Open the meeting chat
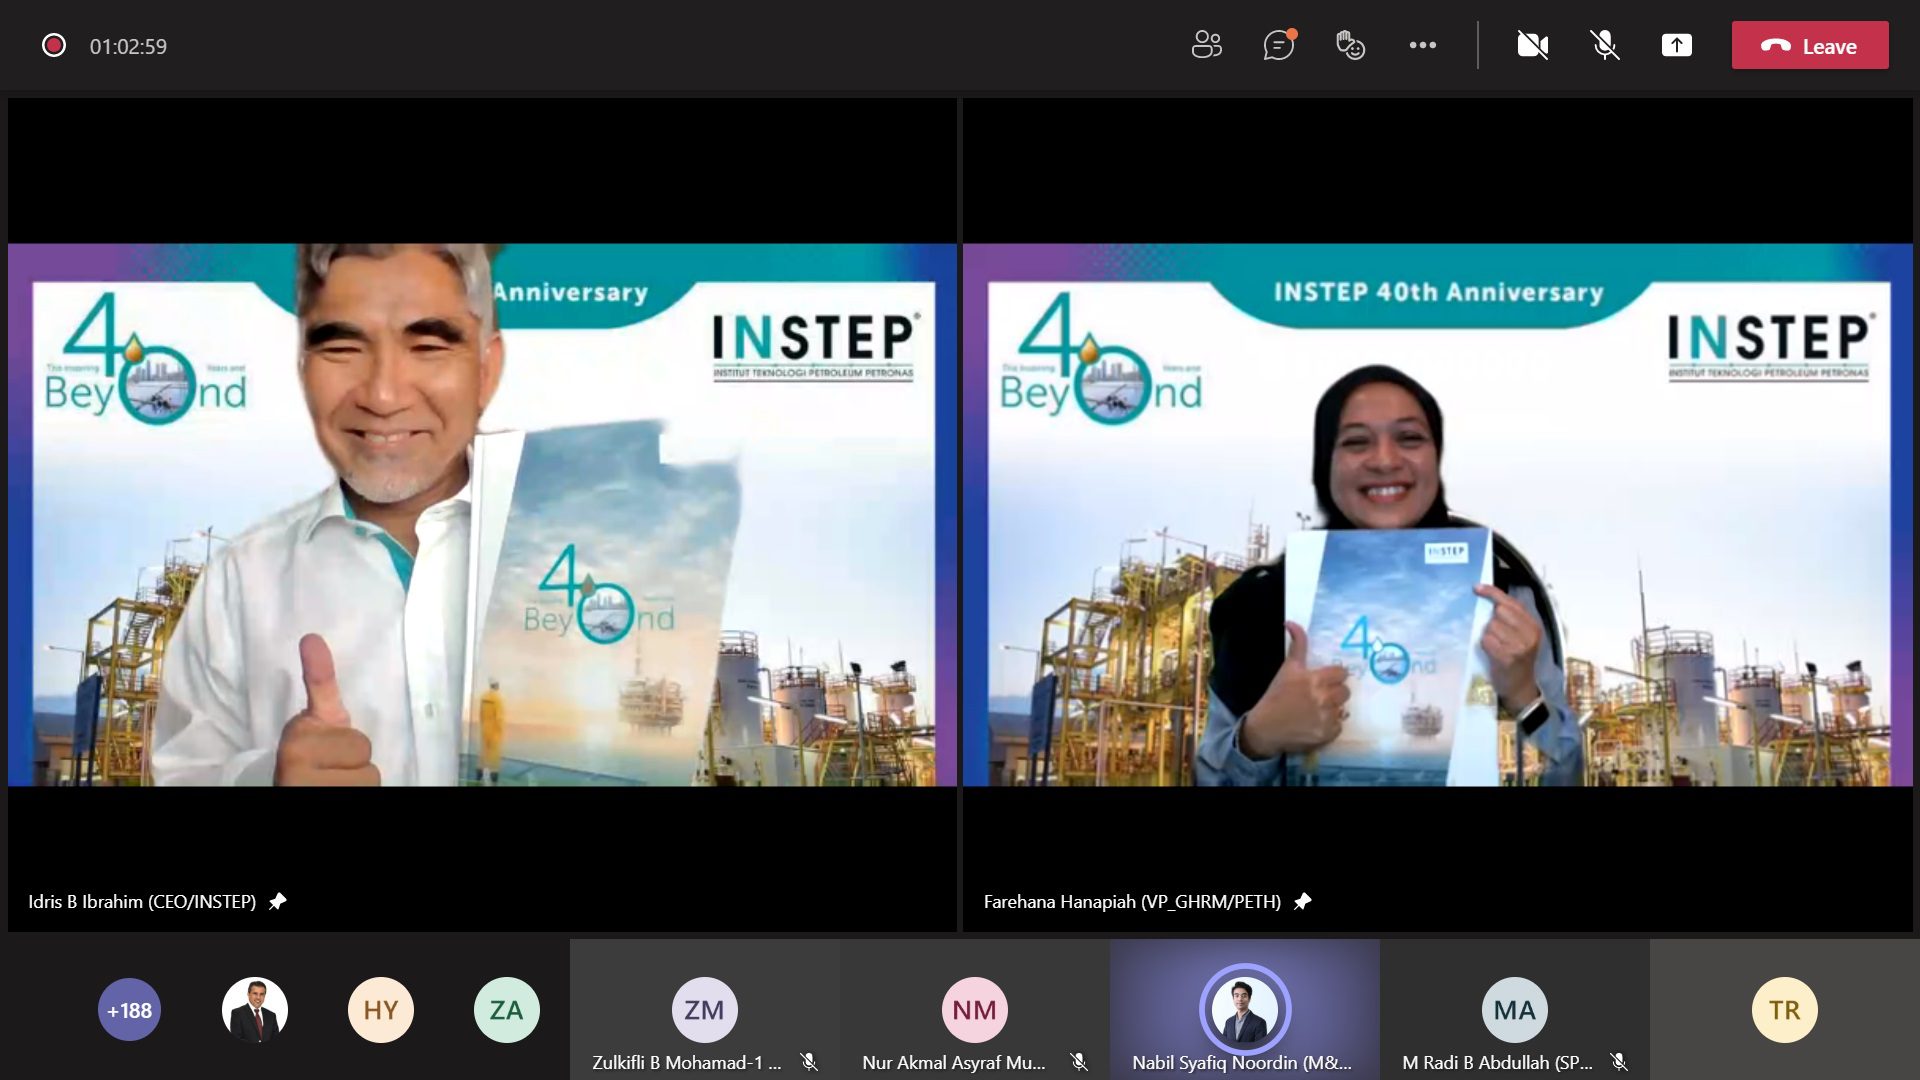1920x1080 pixels. pos(1279,45)
